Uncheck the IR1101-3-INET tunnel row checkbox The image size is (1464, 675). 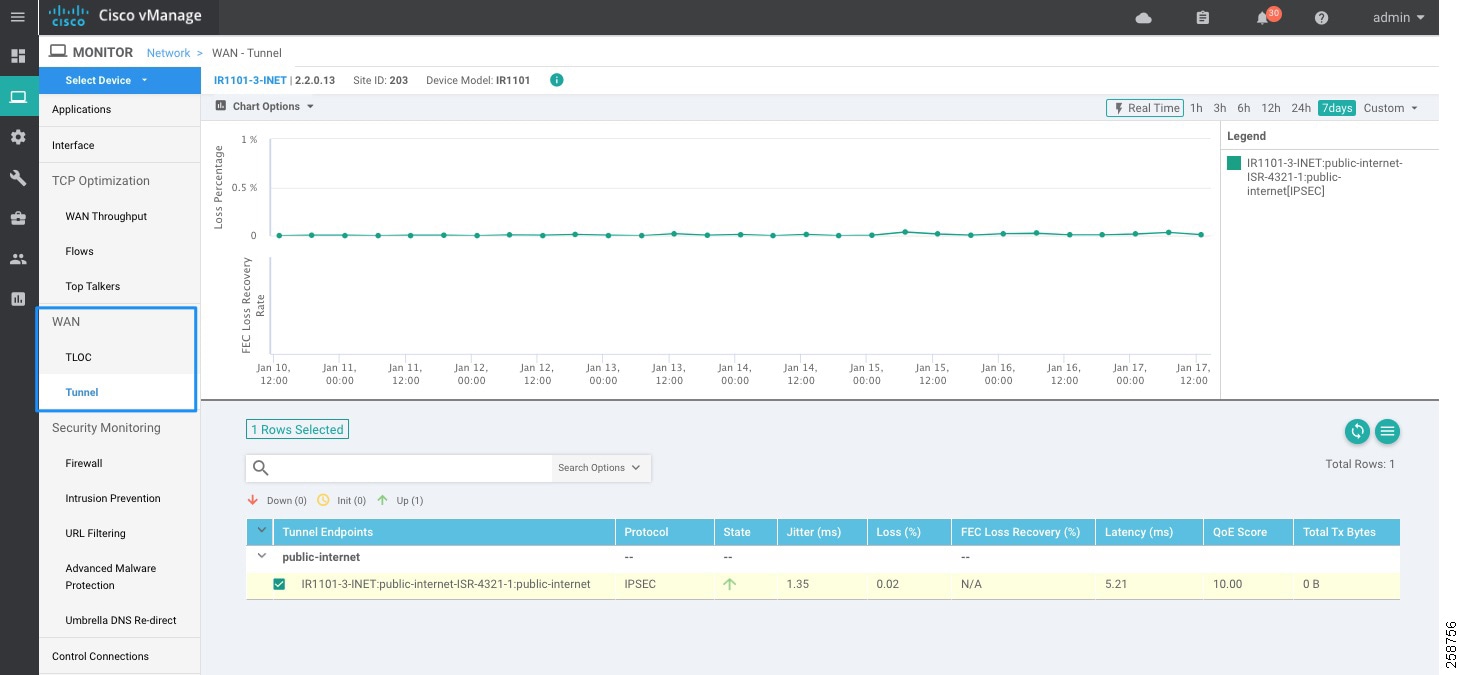tap(279, 584)
